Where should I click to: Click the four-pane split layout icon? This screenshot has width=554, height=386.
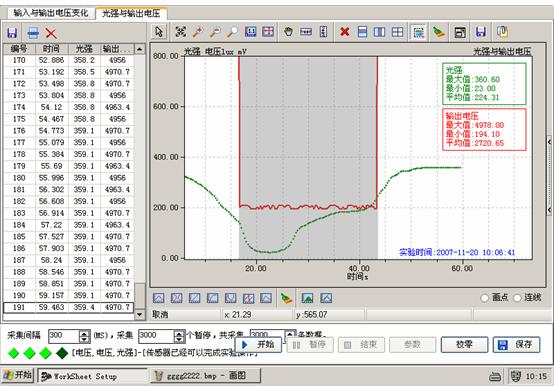pyautogui.click(x=397, y=32)
